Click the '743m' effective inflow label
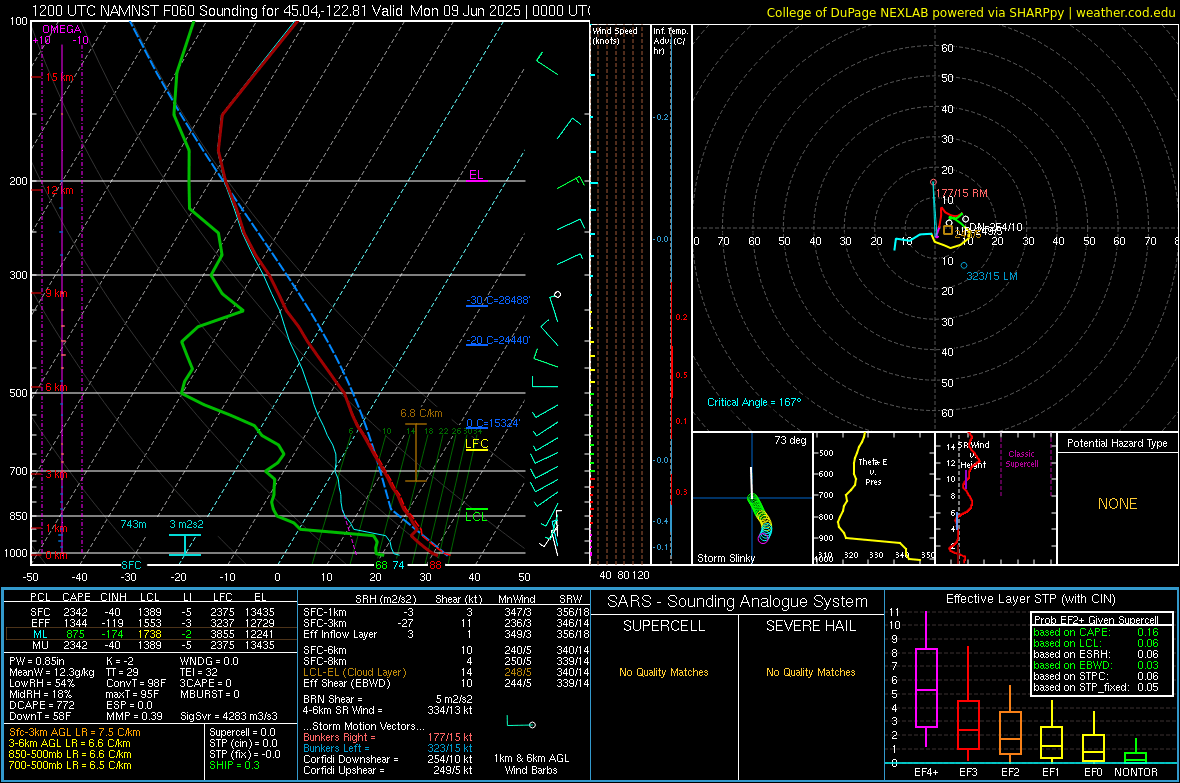The height and width of the screenshot is (783, 1180). pyautogui.click(x=133, y=524)
